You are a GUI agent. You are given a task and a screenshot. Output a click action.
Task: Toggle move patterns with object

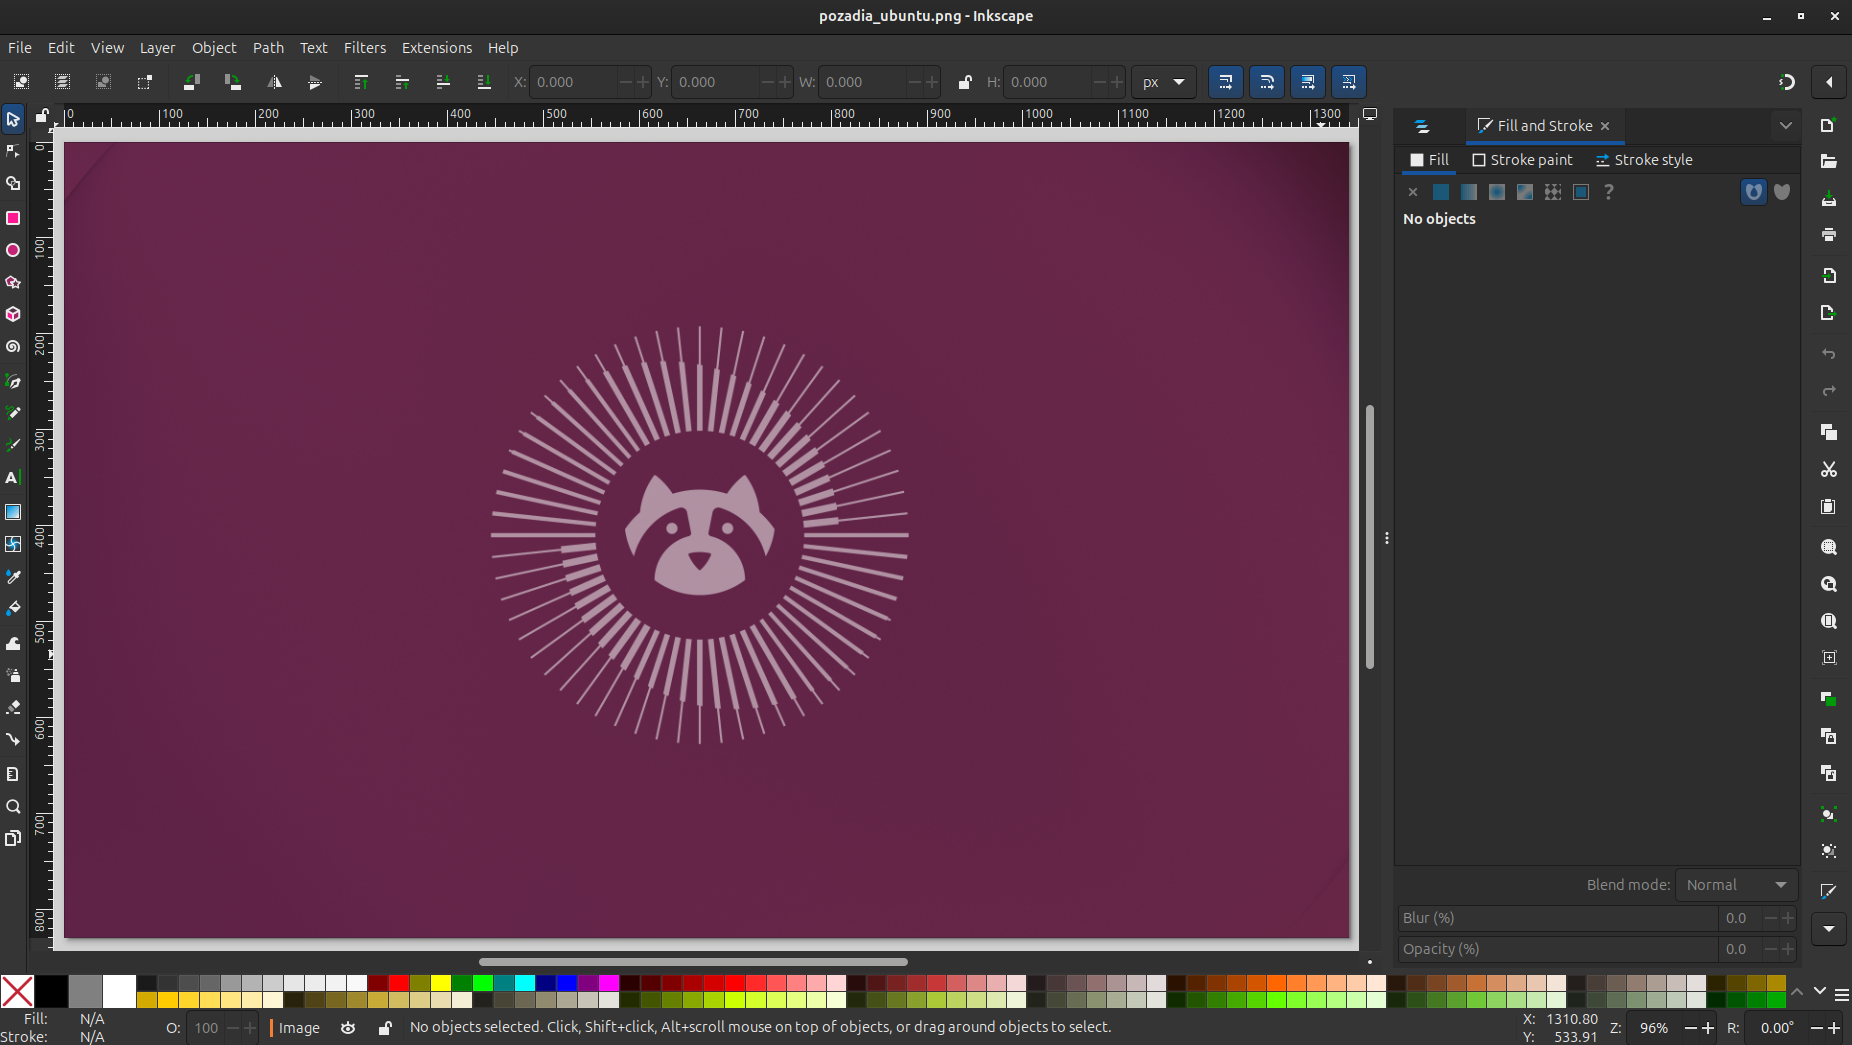coord(1349,82)
